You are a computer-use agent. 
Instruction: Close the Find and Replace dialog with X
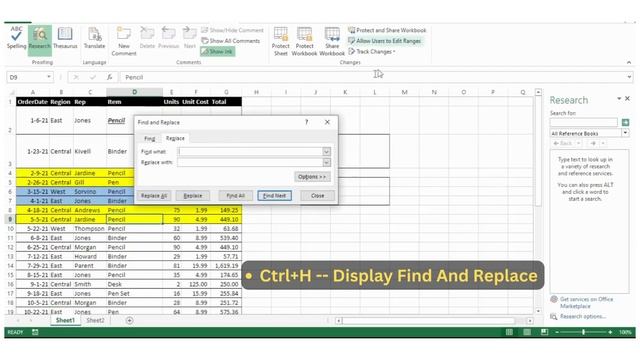pyautogui.click(x=327, y=122)
